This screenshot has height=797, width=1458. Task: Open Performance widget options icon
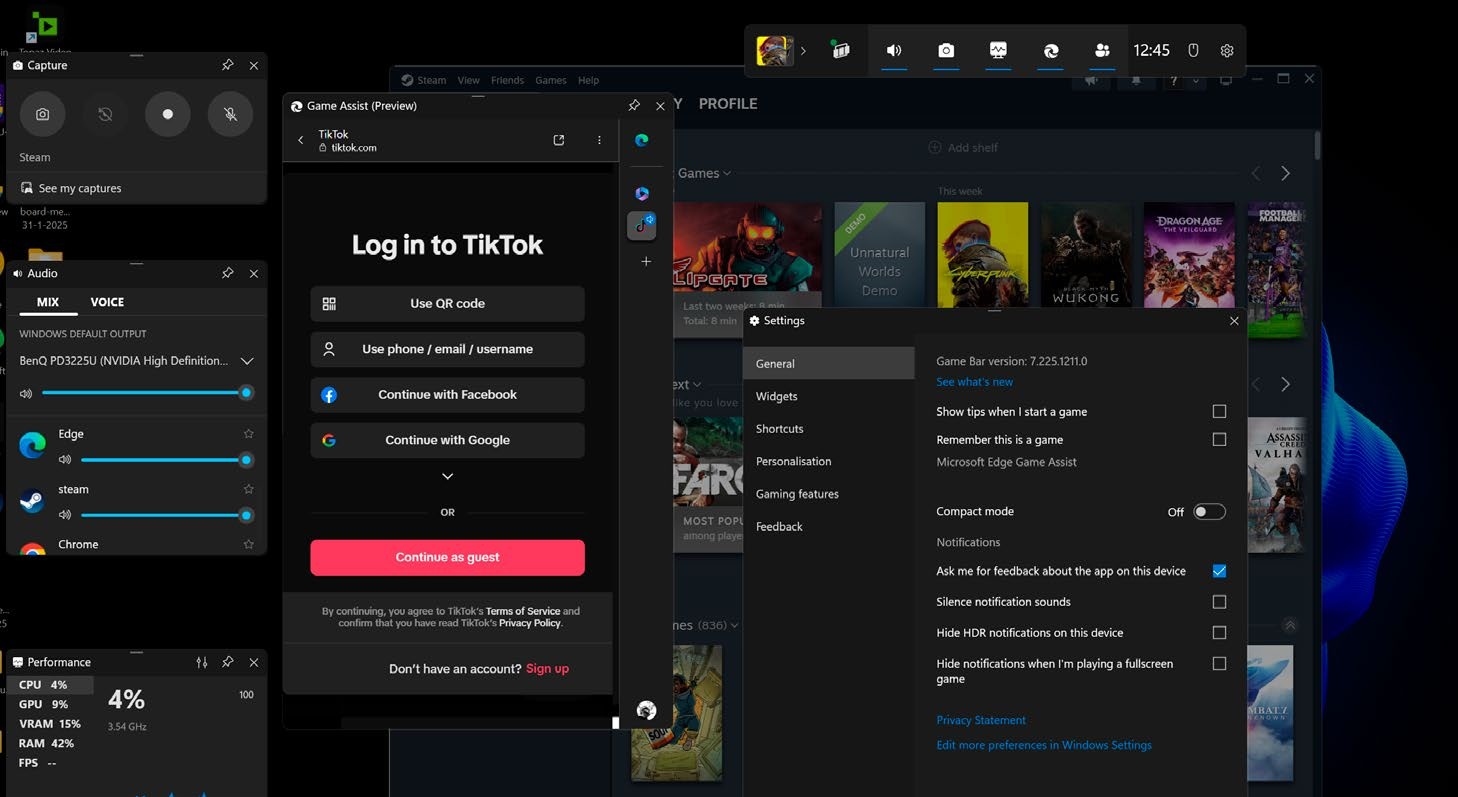[x=202, y=662]
